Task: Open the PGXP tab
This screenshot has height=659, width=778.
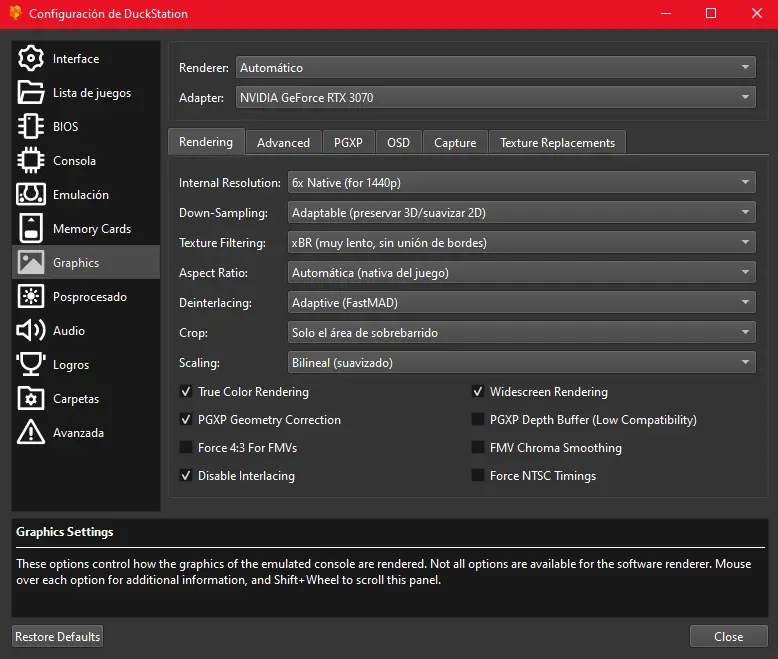Action: (348, 143)
